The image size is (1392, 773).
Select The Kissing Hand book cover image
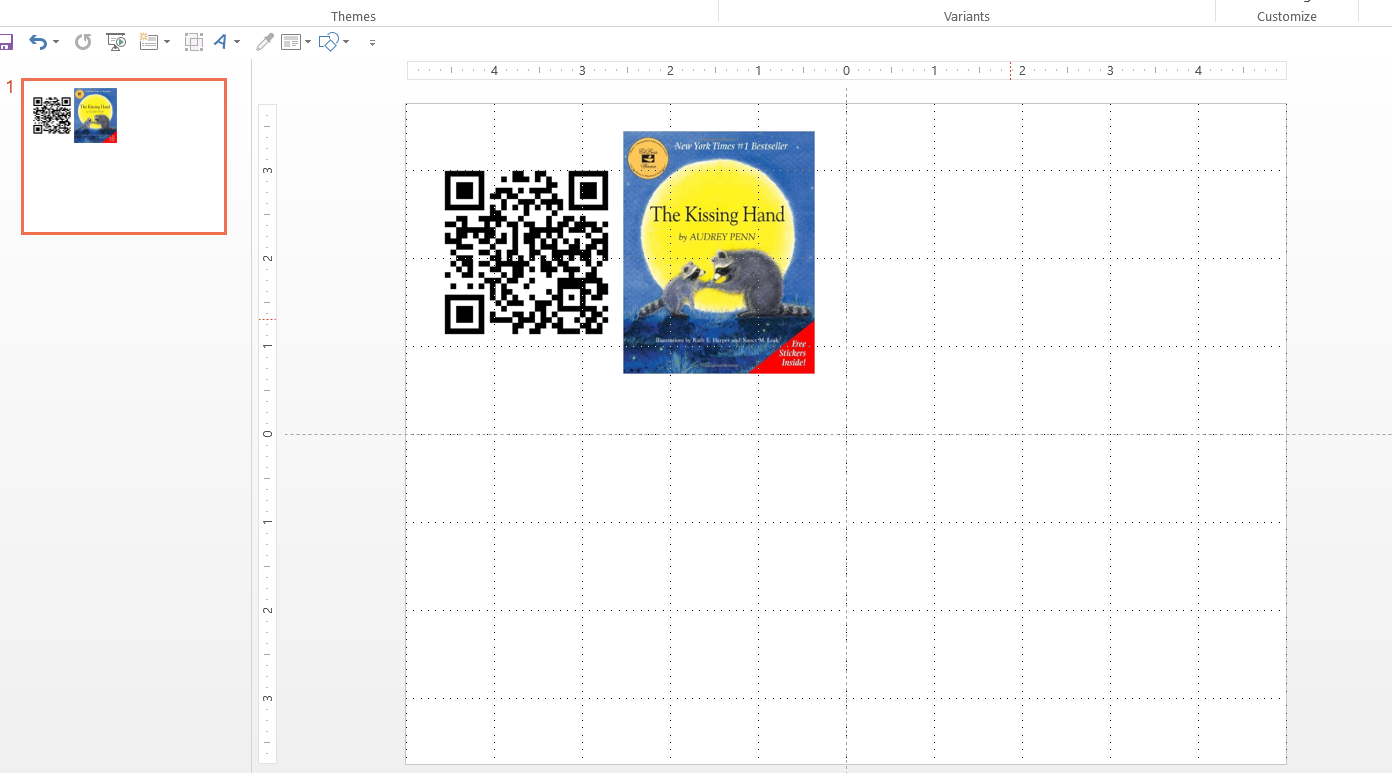pyautogui.click(x=718, y=252)
